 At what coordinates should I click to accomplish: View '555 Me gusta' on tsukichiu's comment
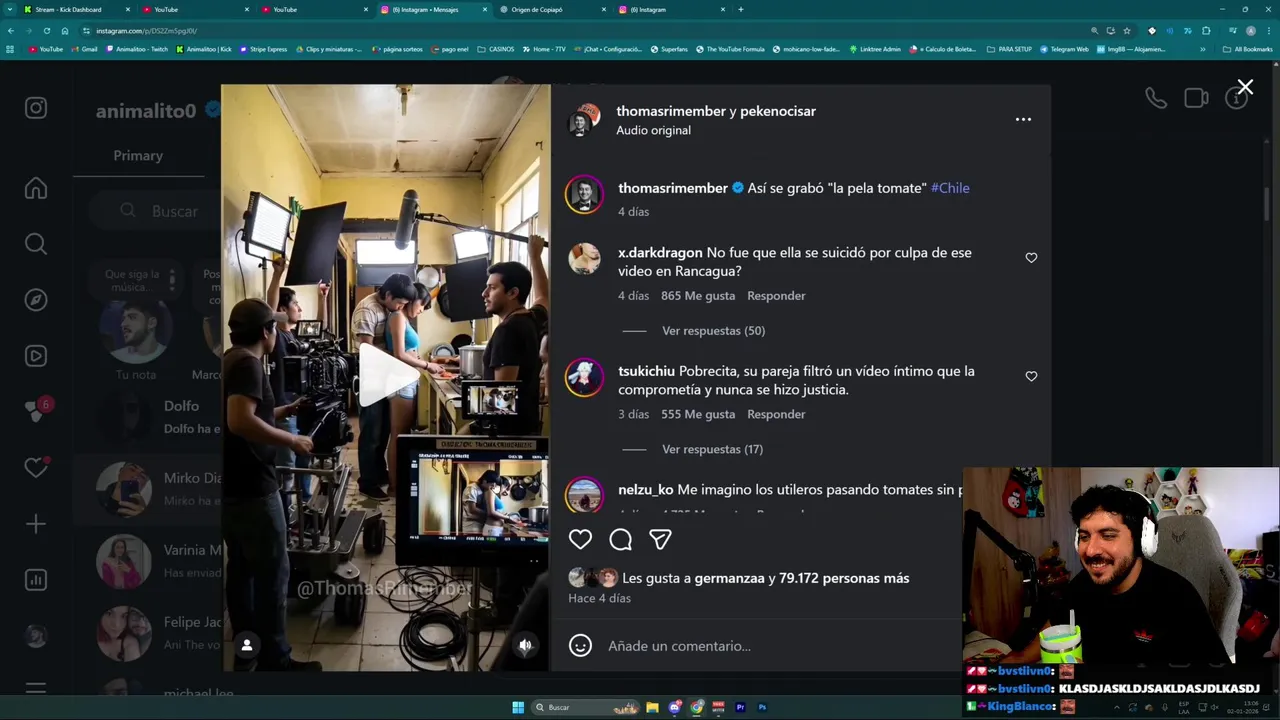click(698, 414)
